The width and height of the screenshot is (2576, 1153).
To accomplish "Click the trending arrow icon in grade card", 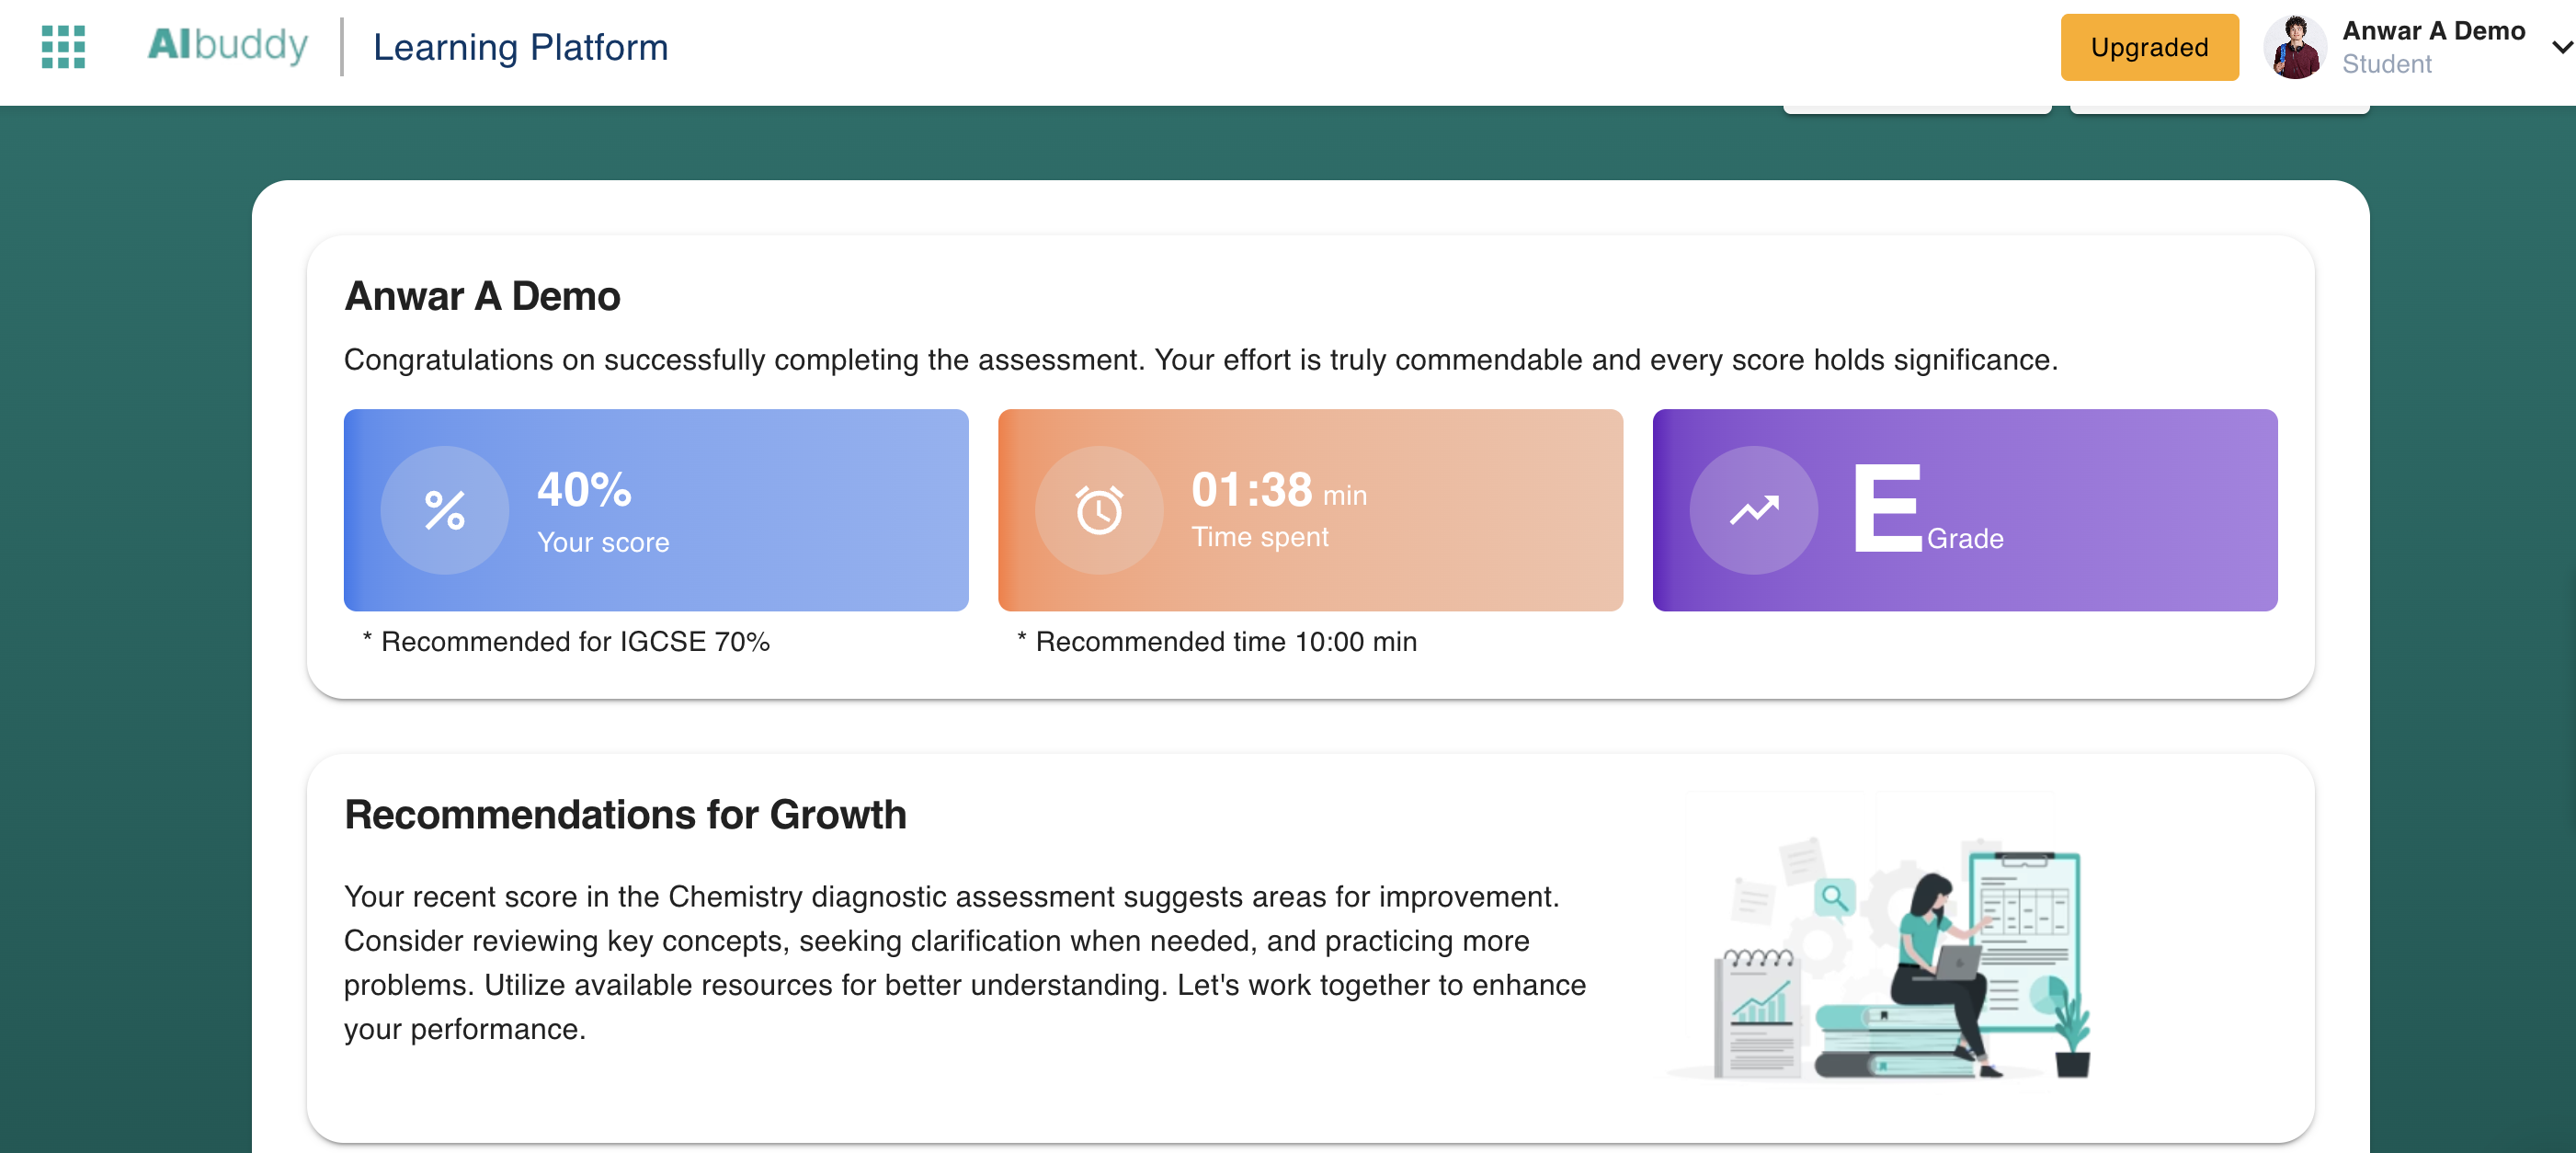I will click(x=1754, y=510).
